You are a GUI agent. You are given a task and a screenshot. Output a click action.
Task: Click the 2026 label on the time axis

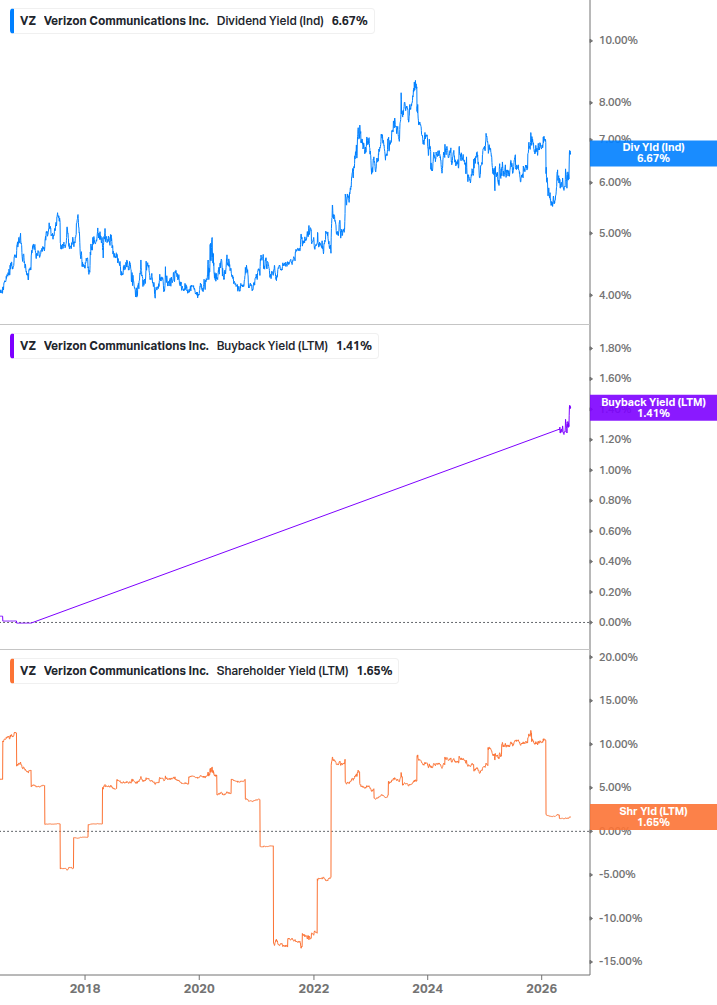coord(542,989)
